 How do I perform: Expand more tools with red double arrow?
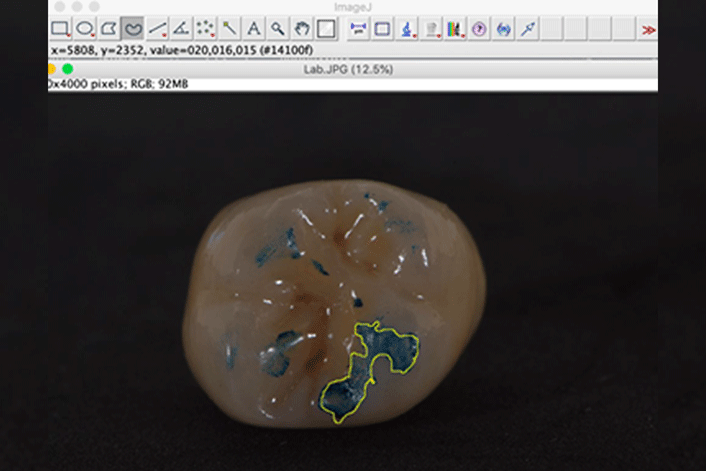[648, 29]
